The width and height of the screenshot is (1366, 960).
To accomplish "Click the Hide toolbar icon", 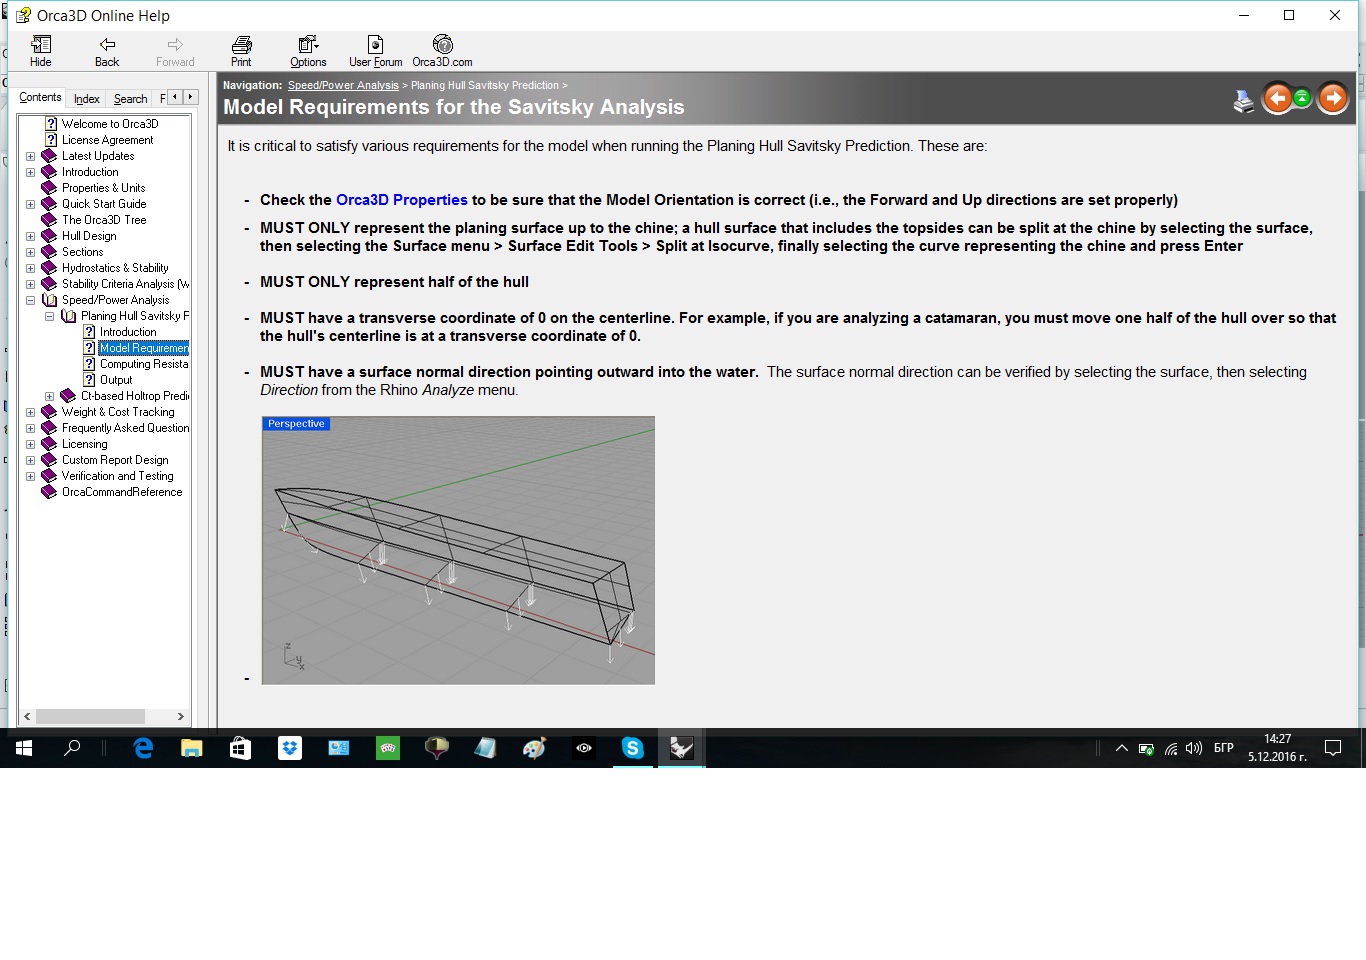I will [41, 50].
